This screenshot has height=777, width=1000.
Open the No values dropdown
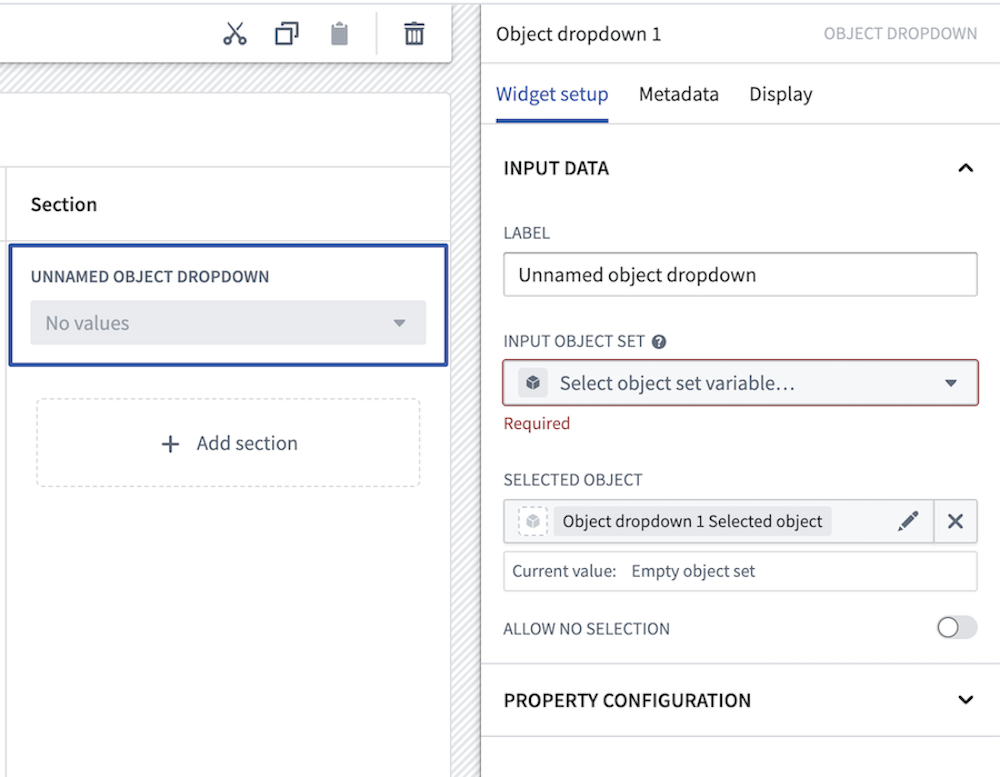[x=228, y=323]
